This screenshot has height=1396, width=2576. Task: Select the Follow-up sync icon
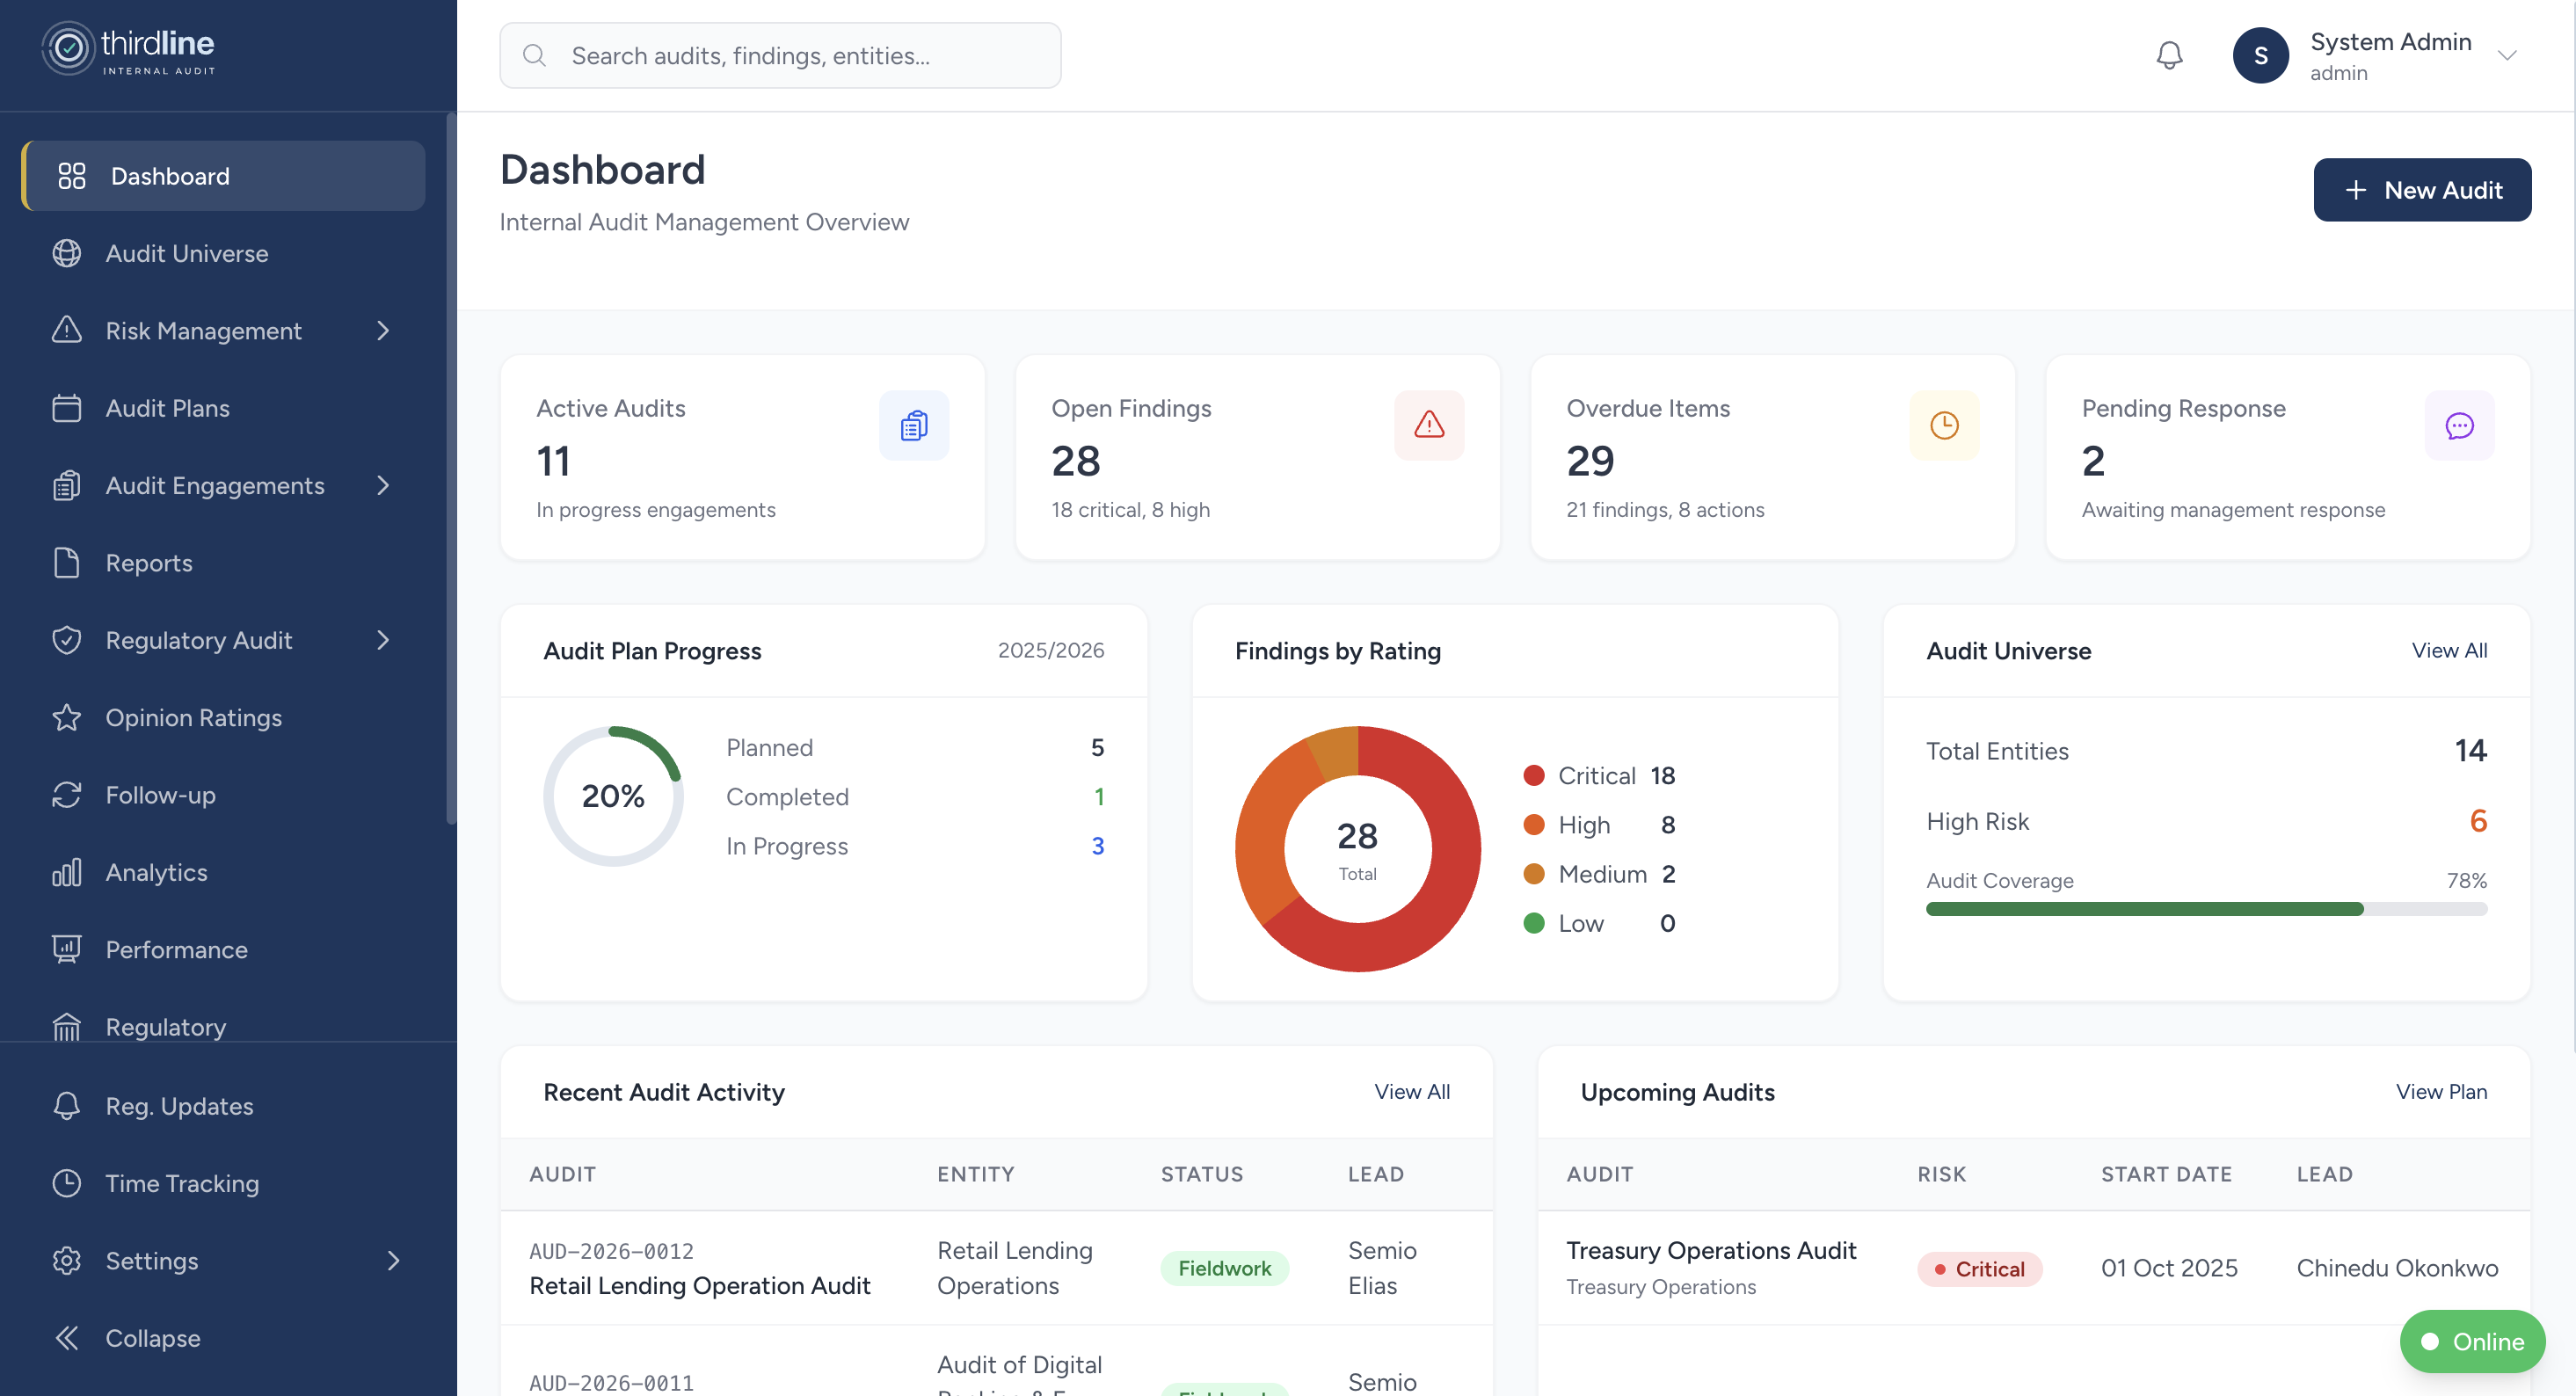[x=66, y=794]
